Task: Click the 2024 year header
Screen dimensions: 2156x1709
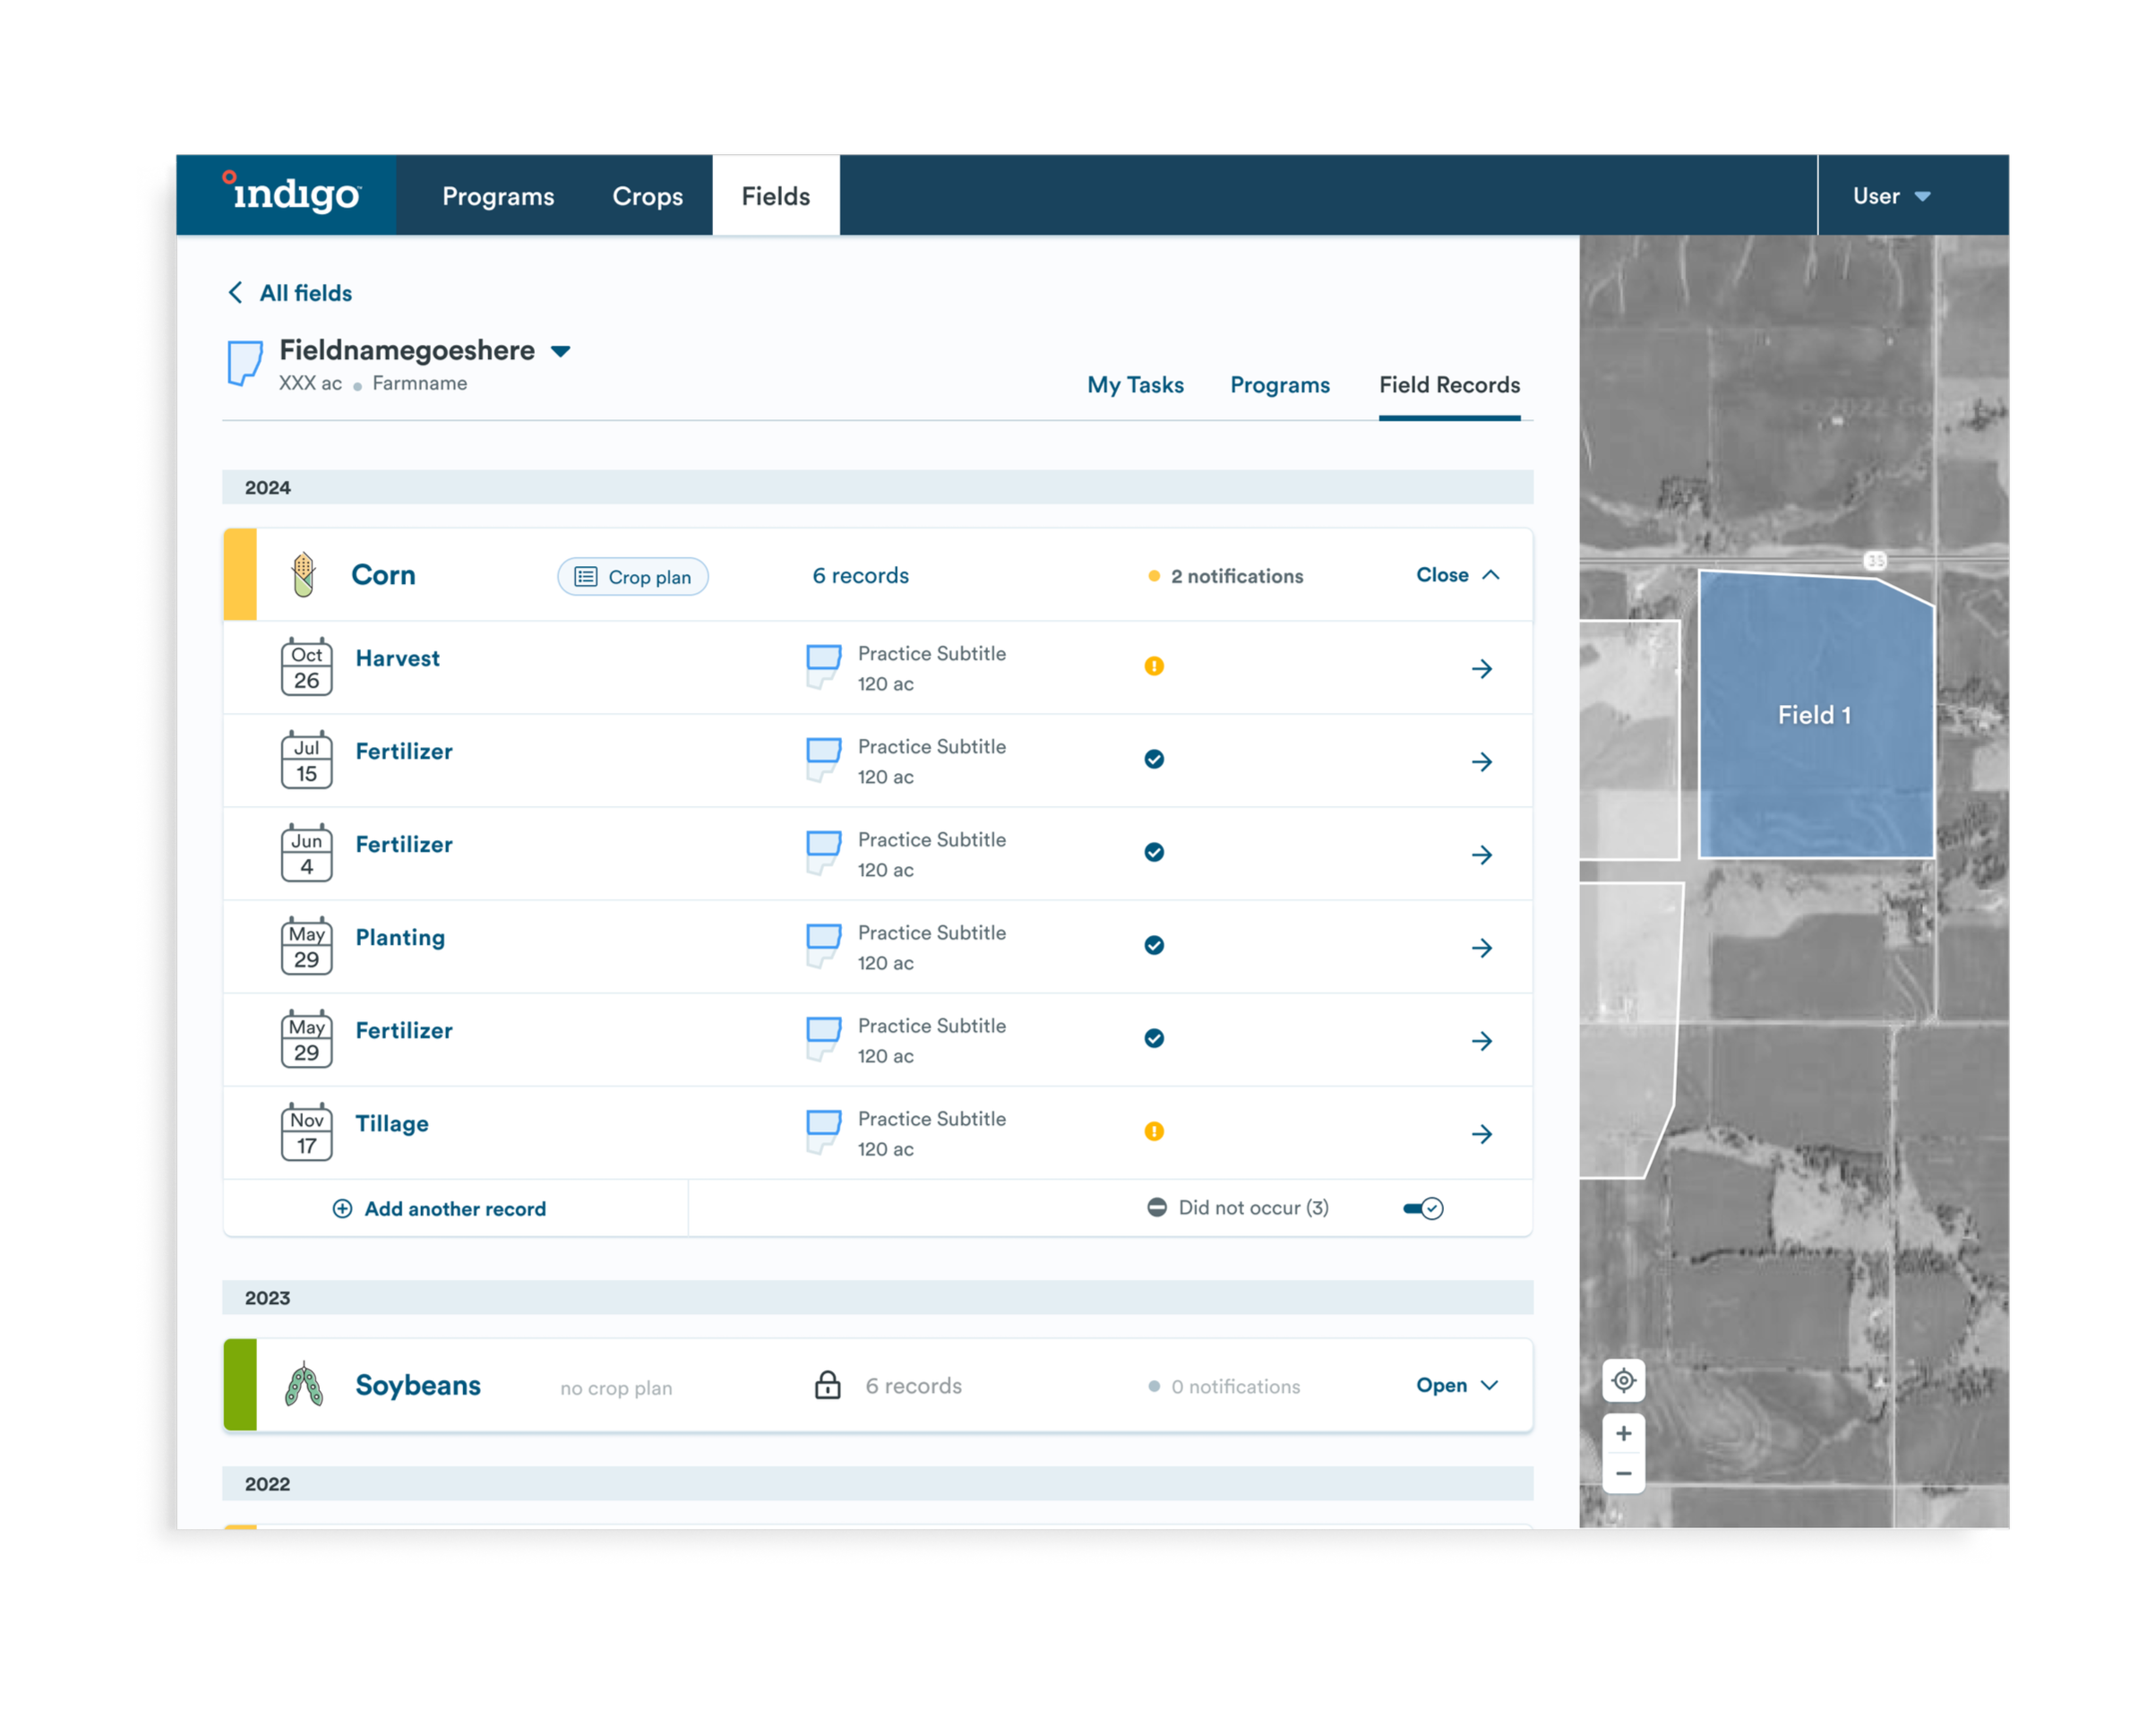Action: 877,487
